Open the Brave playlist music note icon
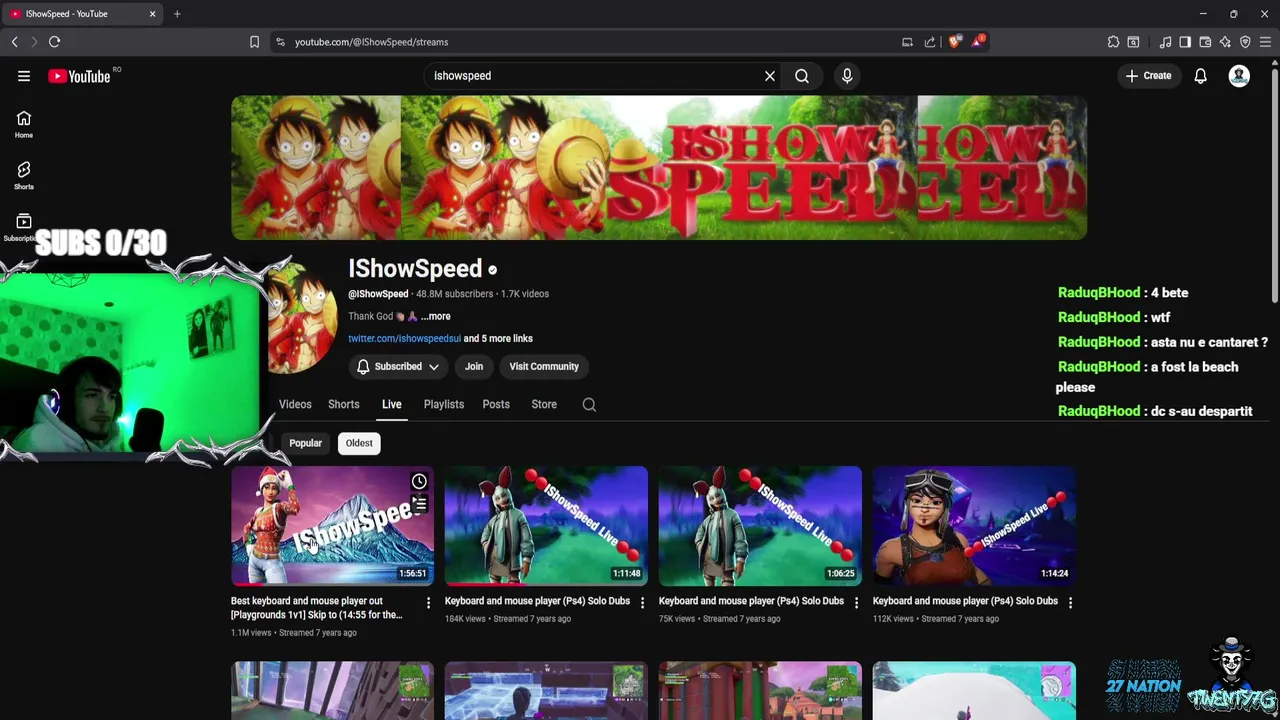 coord(1165,42)
